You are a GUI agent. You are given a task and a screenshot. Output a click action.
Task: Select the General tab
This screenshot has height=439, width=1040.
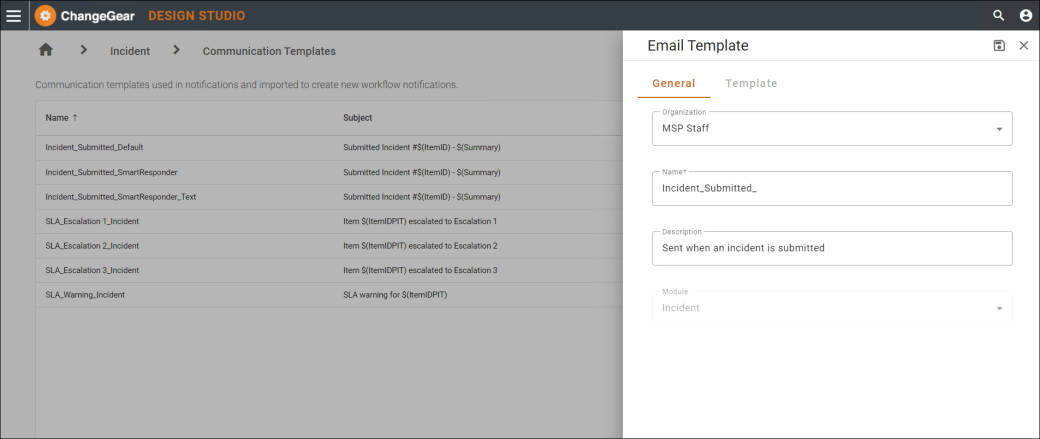click(673, 84)
